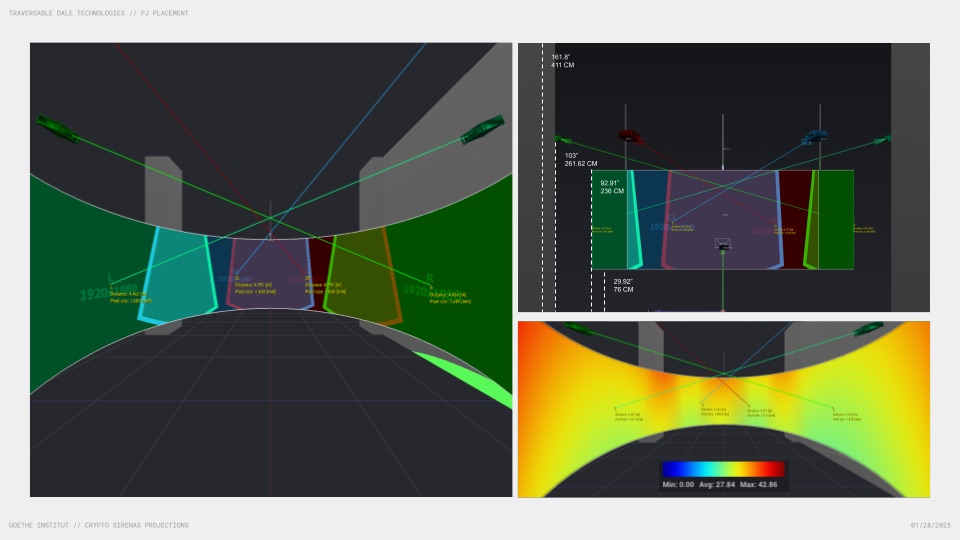Click the Avg: 27.84 legend value
The image size is (960, 540).
(717, 484)
